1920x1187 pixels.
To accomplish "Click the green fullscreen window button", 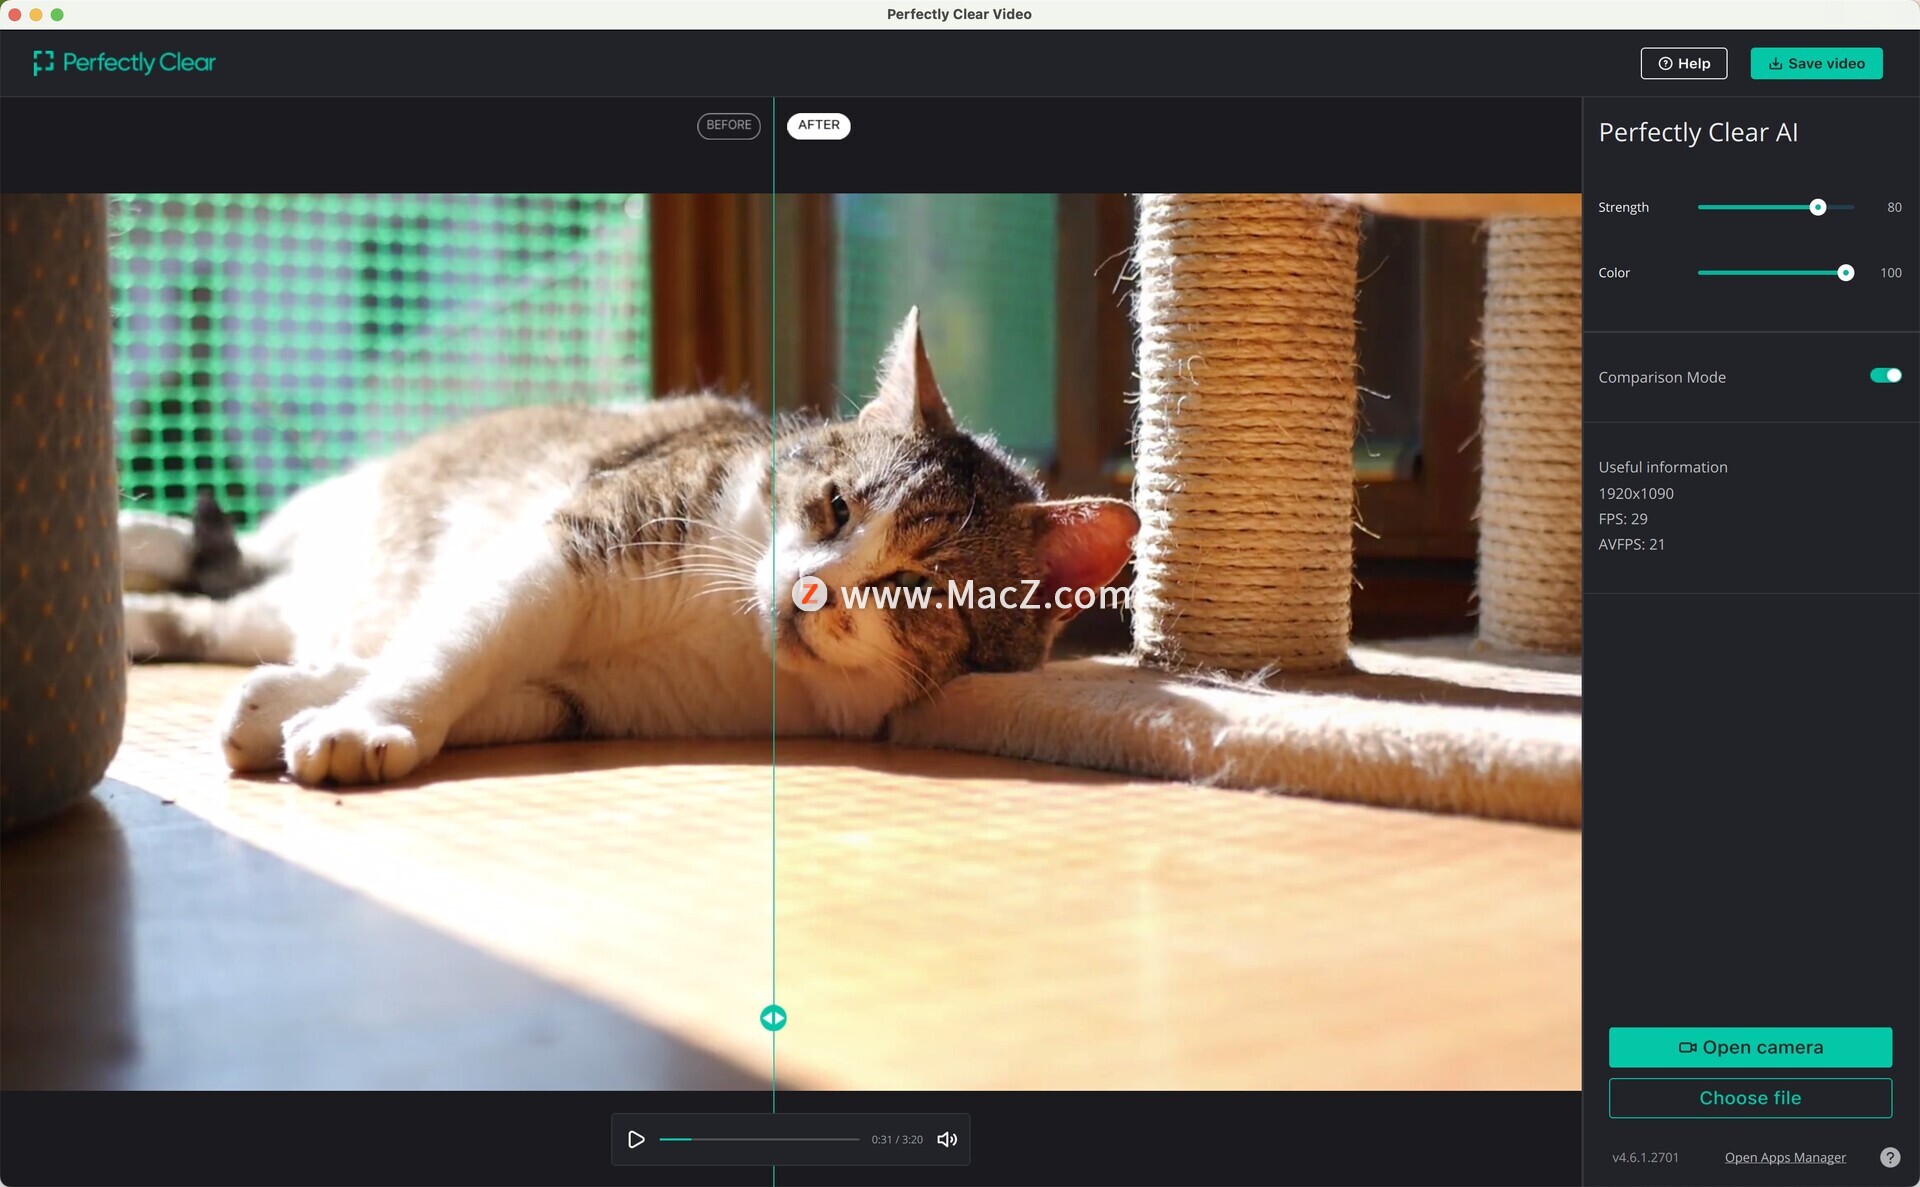I will [x=57, y=14].
